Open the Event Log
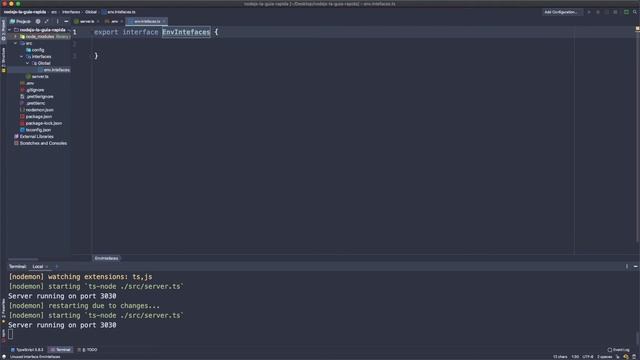 [x=619, y=350]
